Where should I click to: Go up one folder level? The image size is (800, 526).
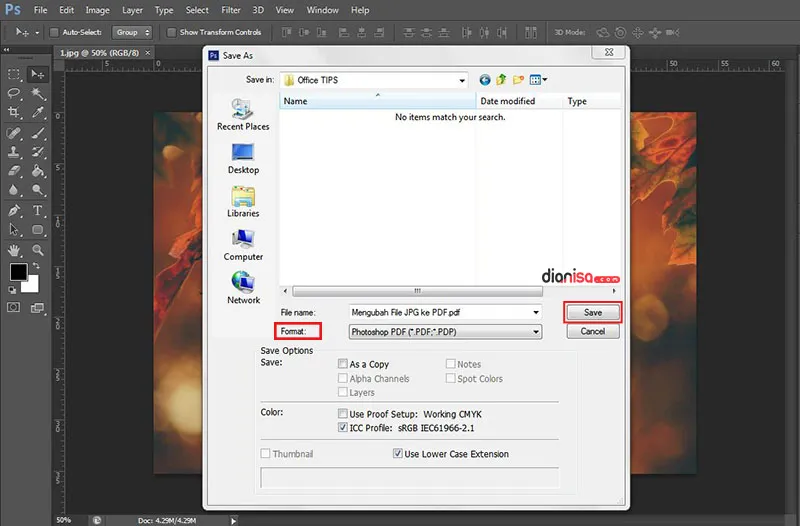click(x=501, y=80)
